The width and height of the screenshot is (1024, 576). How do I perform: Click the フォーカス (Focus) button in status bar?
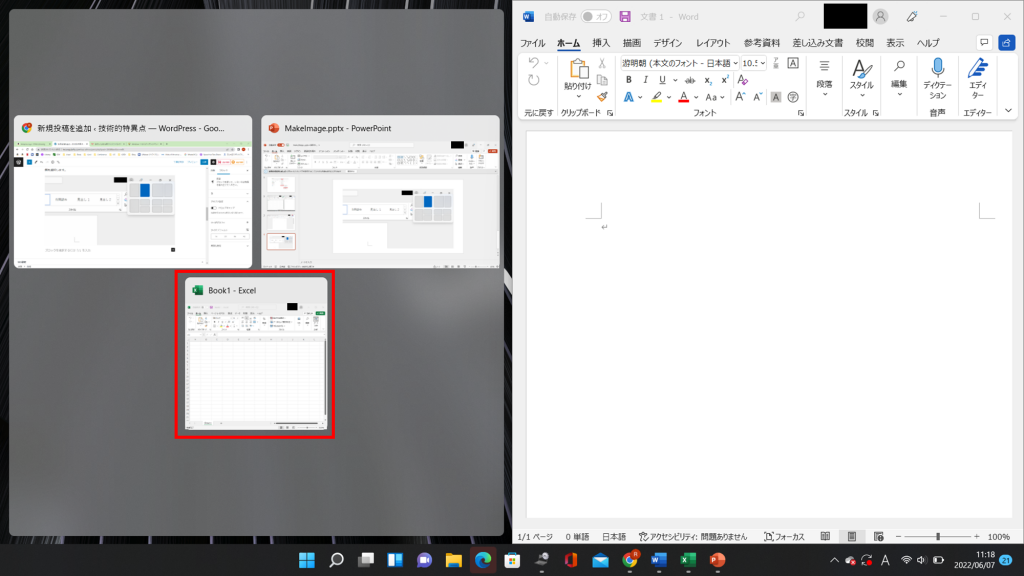click(x=784, y=537)
